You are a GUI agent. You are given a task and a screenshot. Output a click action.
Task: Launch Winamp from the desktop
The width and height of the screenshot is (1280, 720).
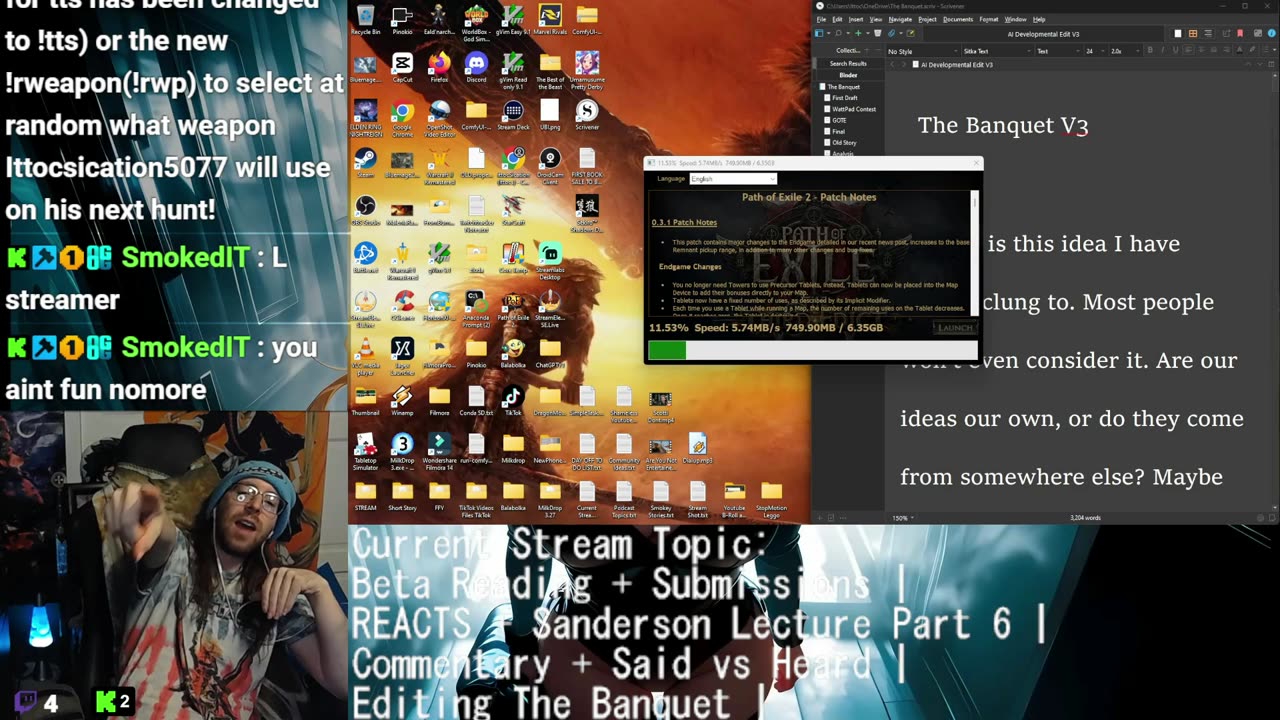402,402
